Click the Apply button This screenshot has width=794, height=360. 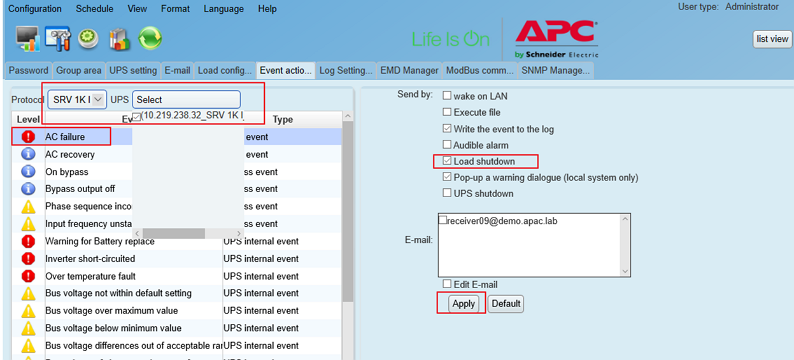463,303
